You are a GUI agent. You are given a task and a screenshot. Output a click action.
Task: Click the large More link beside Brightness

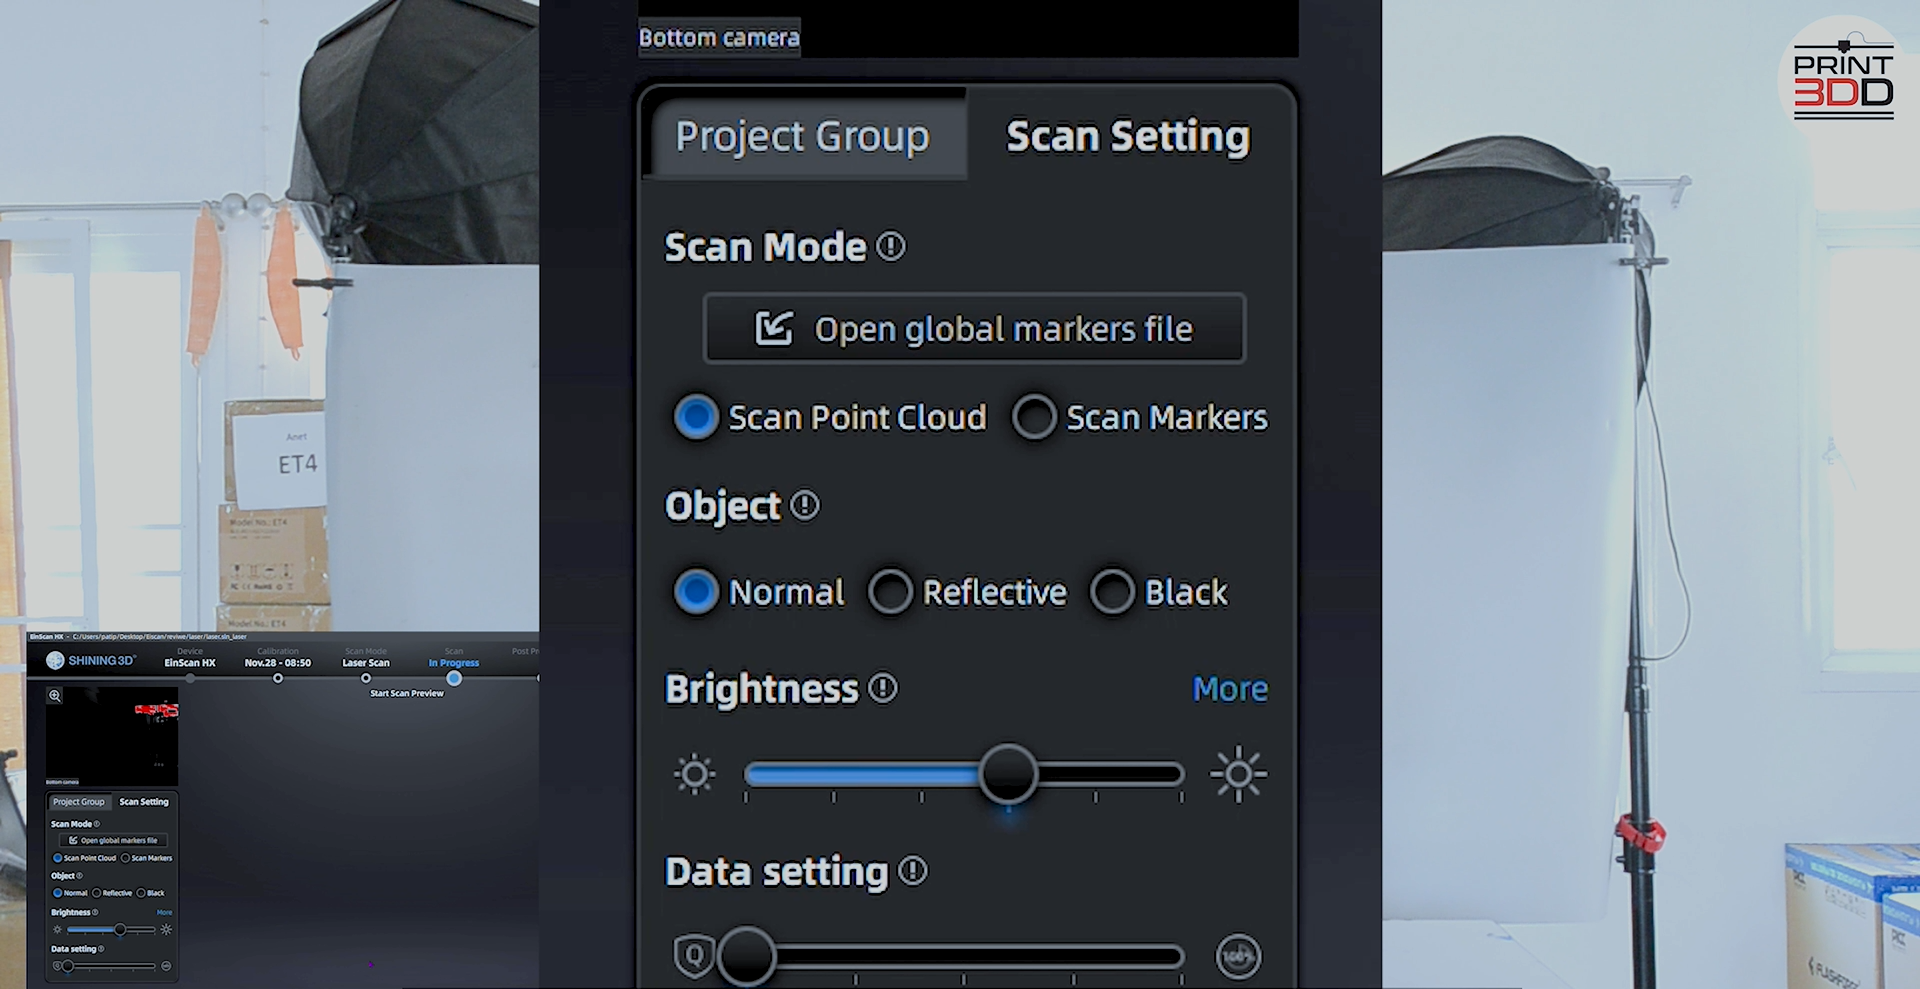click(1230, 689)
